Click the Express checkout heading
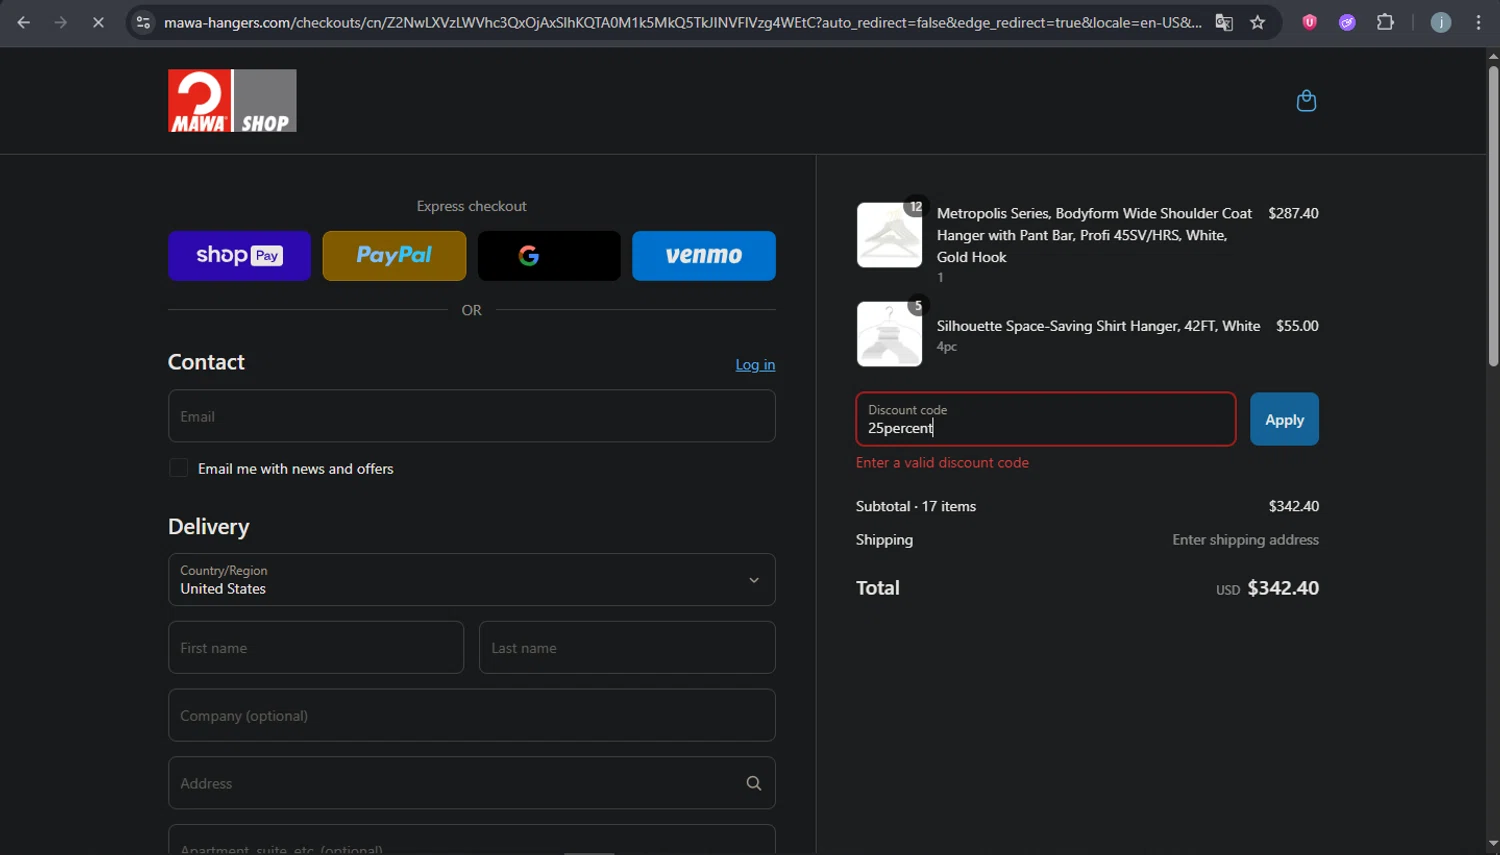Image resolution: width=1500 pixels, height=855 pixels. 472,206
